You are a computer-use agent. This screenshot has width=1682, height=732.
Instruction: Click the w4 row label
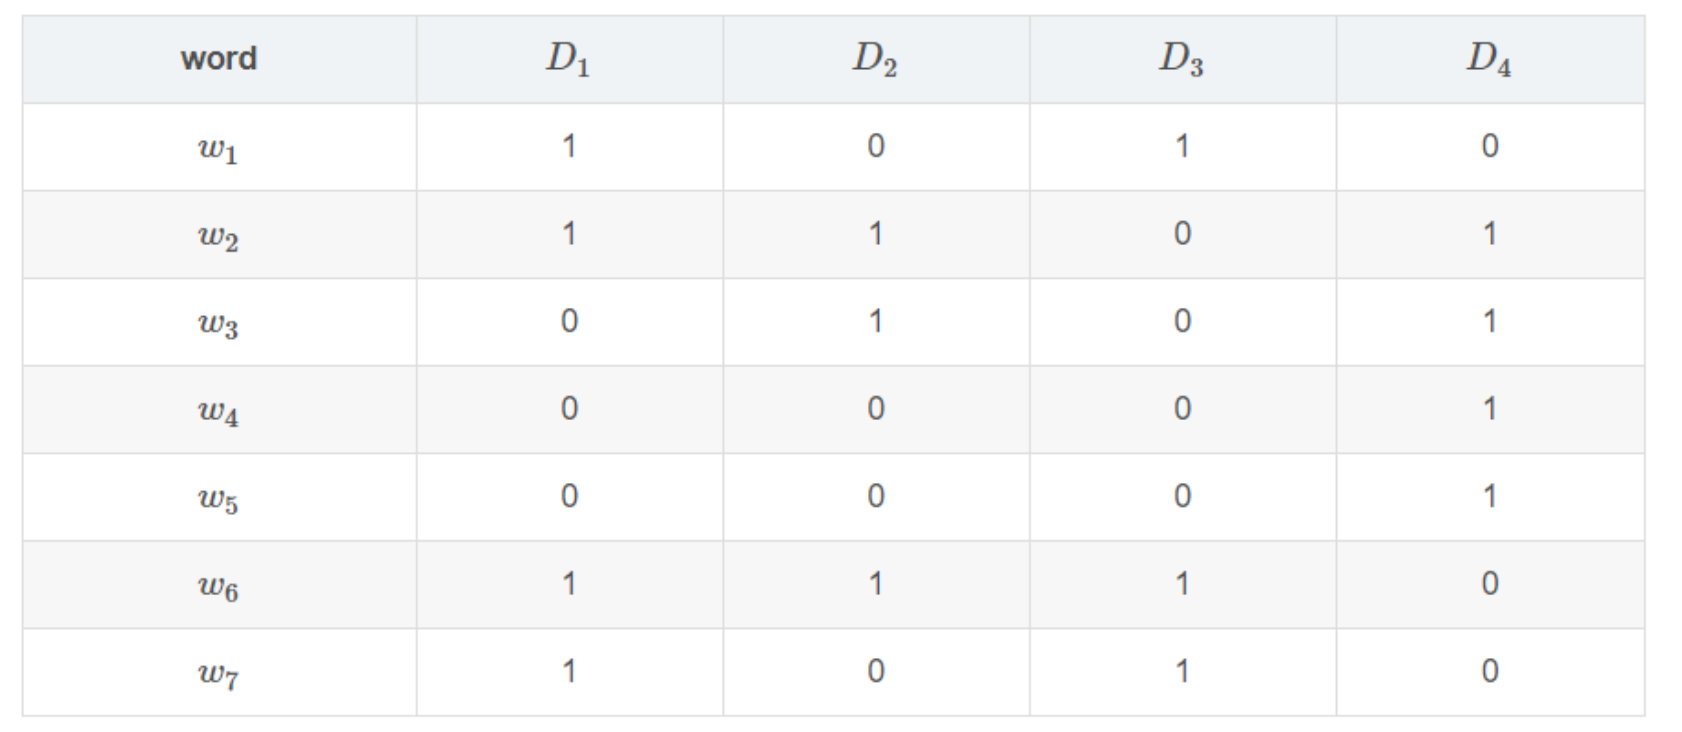click(x=218, y=410)
